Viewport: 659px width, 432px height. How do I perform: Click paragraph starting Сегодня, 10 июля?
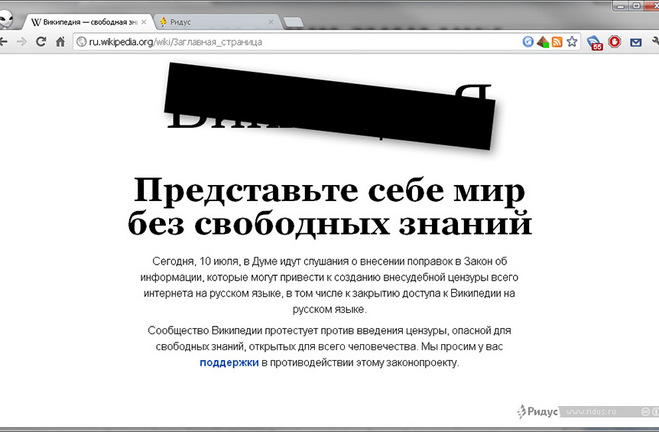330,285
